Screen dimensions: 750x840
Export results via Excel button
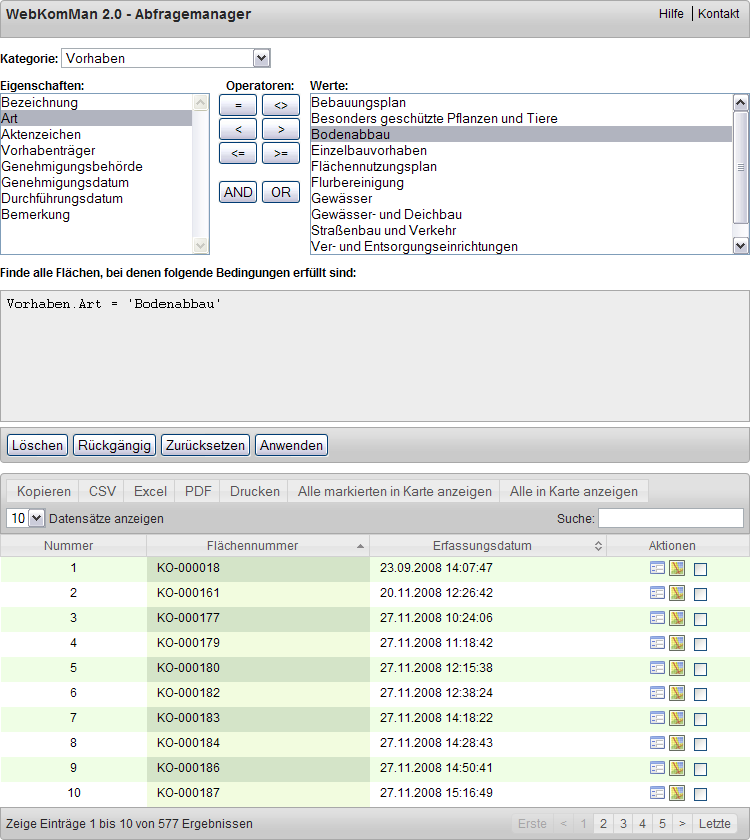(x=150, y=491)
